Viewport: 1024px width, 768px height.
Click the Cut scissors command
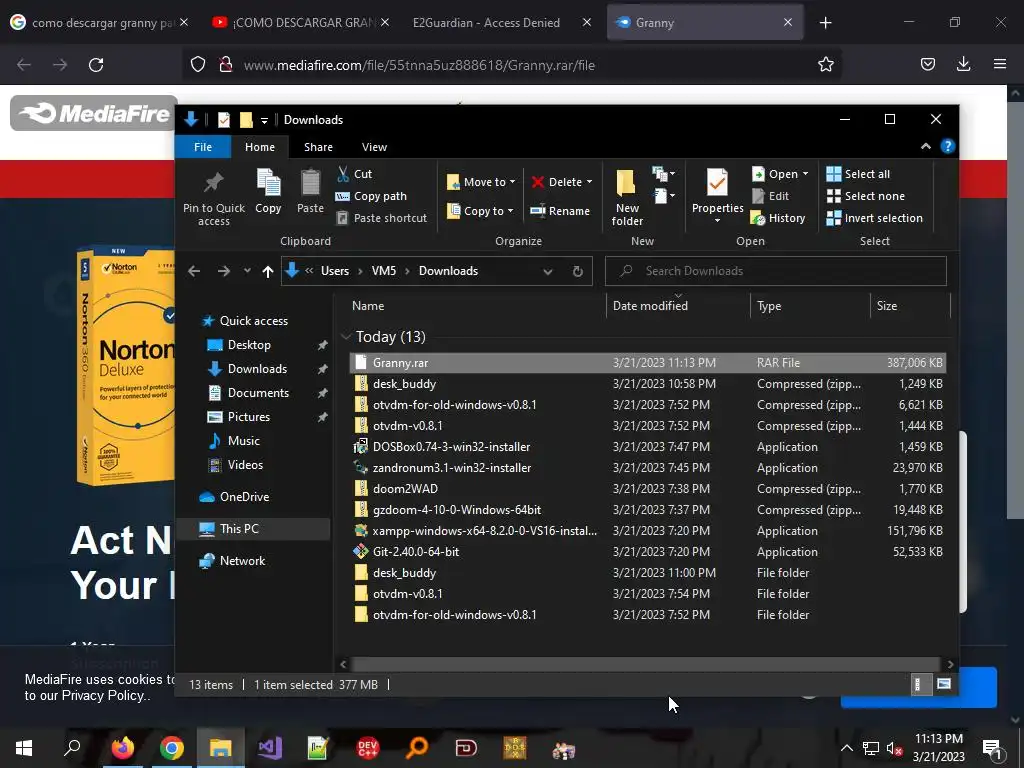pyautogui.click(x=355, y=174)
